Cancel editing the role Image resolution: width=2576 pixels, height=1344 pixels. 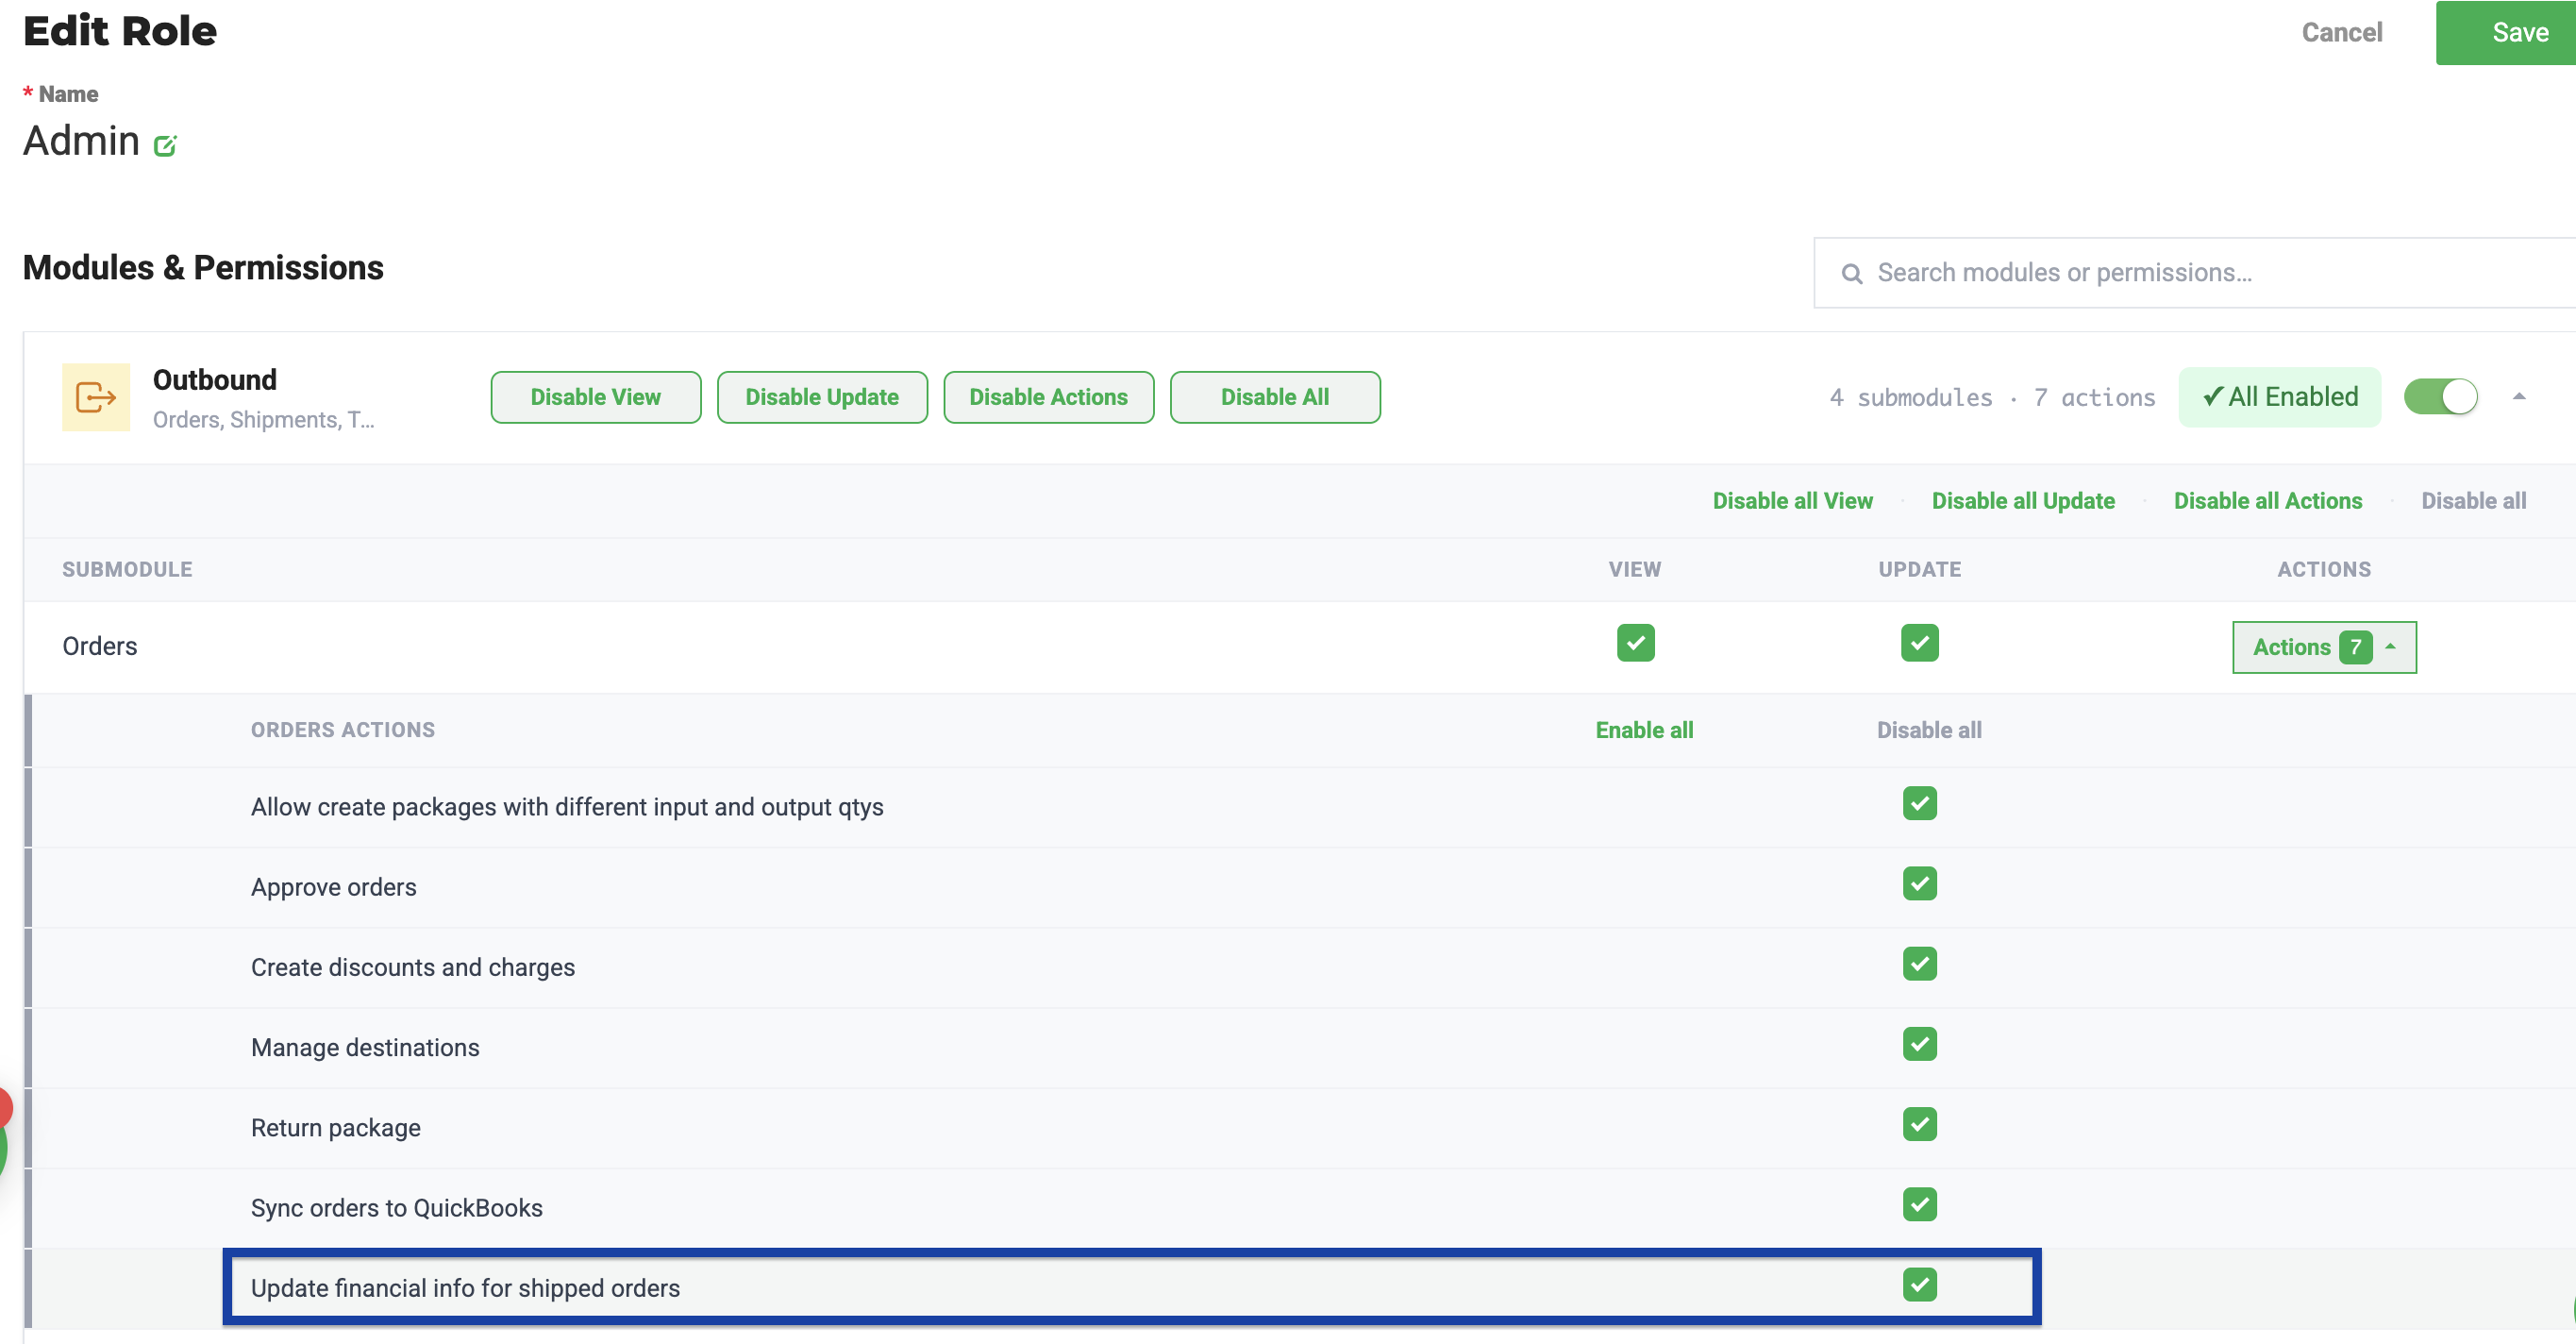2341,33
